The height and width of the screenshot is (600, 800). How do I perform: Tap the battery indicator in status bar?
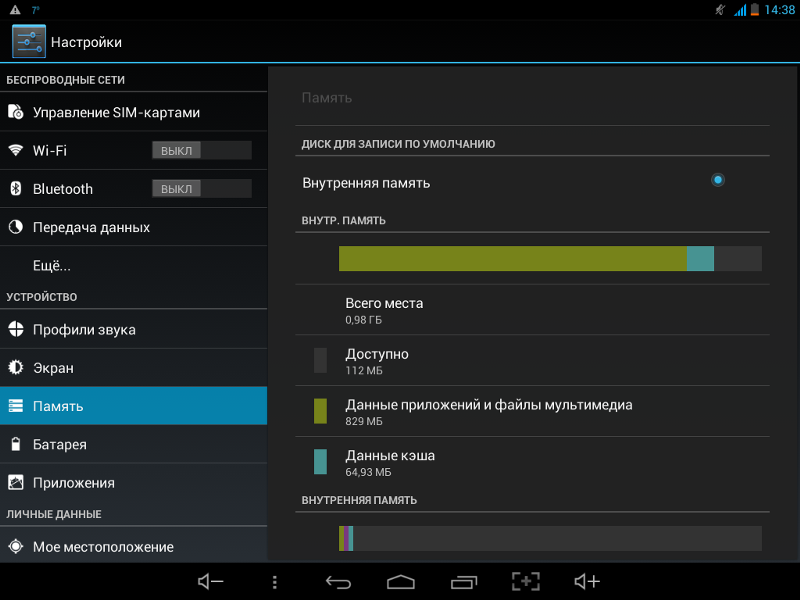point(755,10)
